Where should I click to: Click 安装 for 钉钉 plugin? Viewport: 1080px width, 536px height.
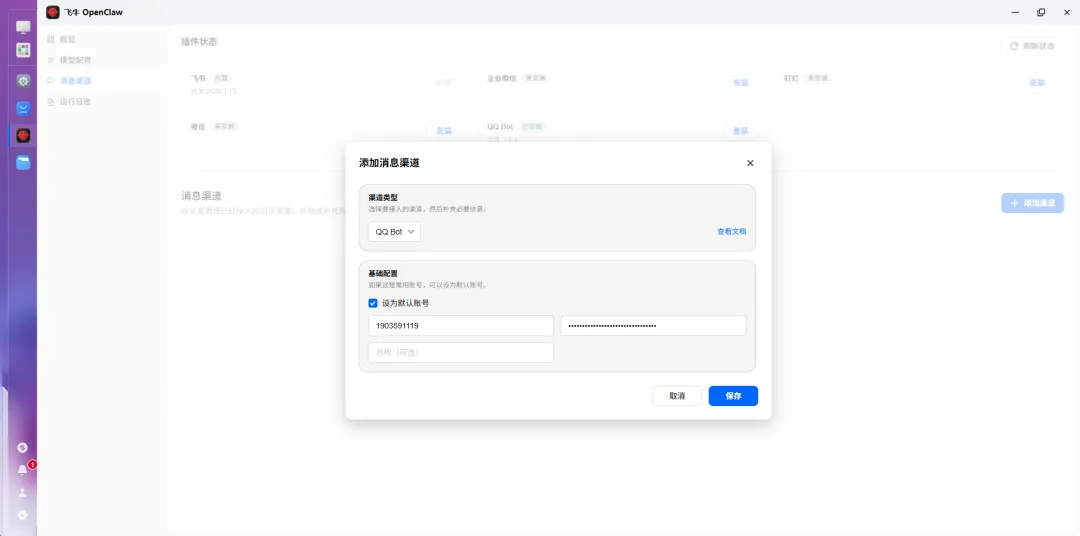(1037, 83)
